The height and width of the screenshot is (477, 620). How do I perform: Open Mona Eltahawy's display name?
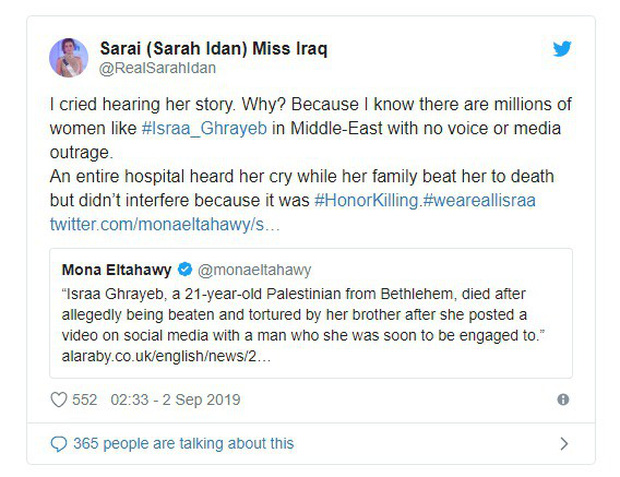pyautogui.click(x=117, y=269)
